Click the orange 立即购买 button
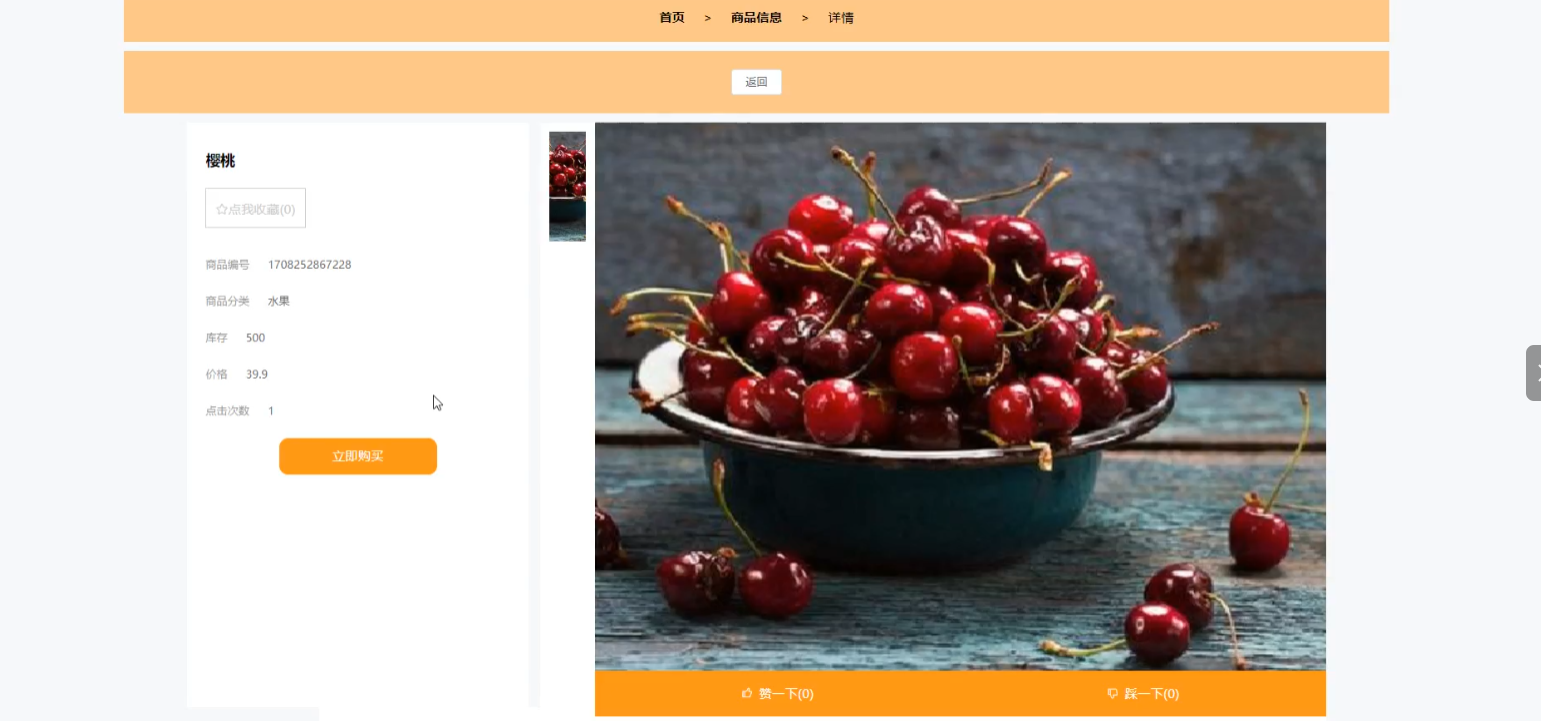Viewport: 1541px width, 721px height. tap(358, 456)
